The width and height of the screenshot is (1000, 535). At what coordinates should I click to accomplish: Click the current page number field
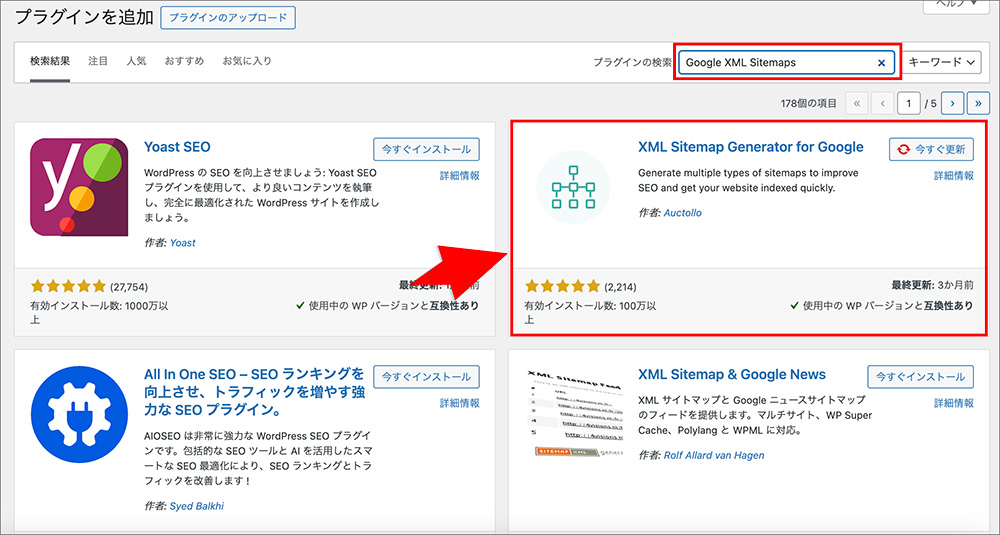[x=908, y=103]
